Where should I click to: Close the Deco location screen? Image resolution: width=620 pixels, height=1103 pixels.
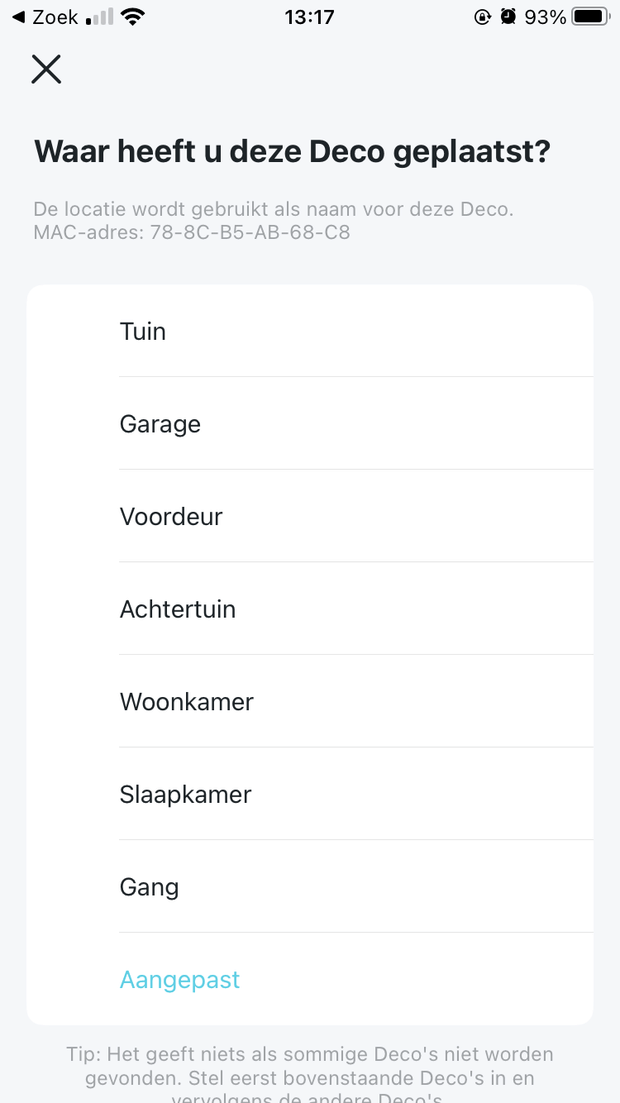click(x=46, y=69)
